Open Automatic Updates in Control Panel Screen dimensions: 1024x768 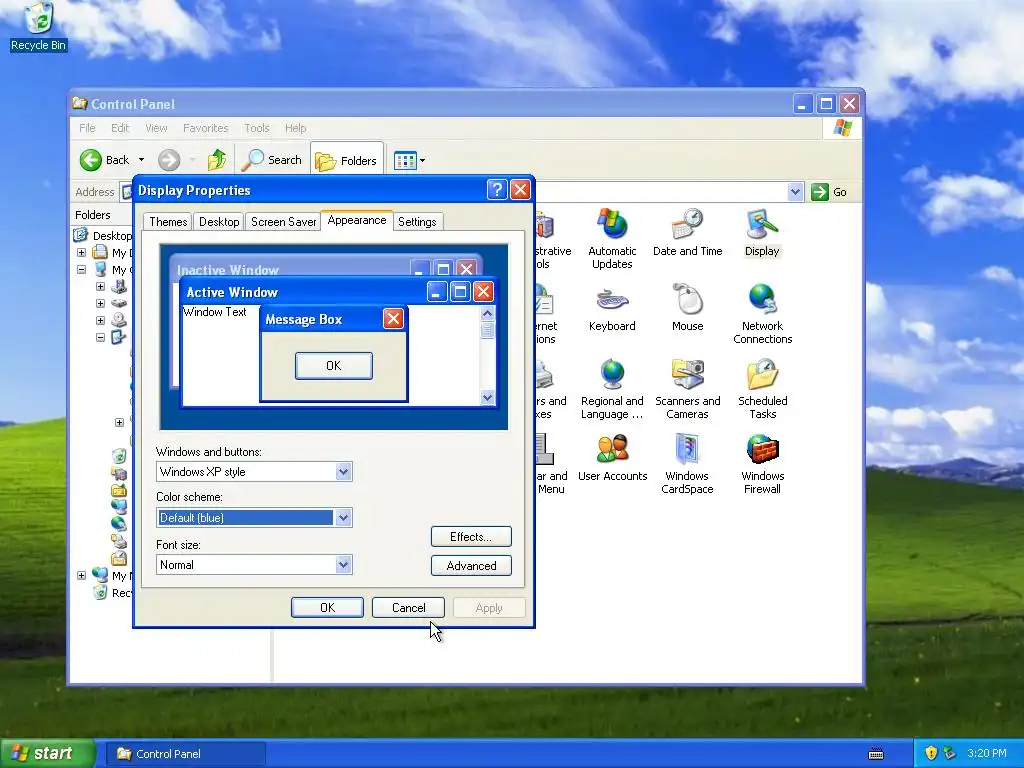(612, 238)
